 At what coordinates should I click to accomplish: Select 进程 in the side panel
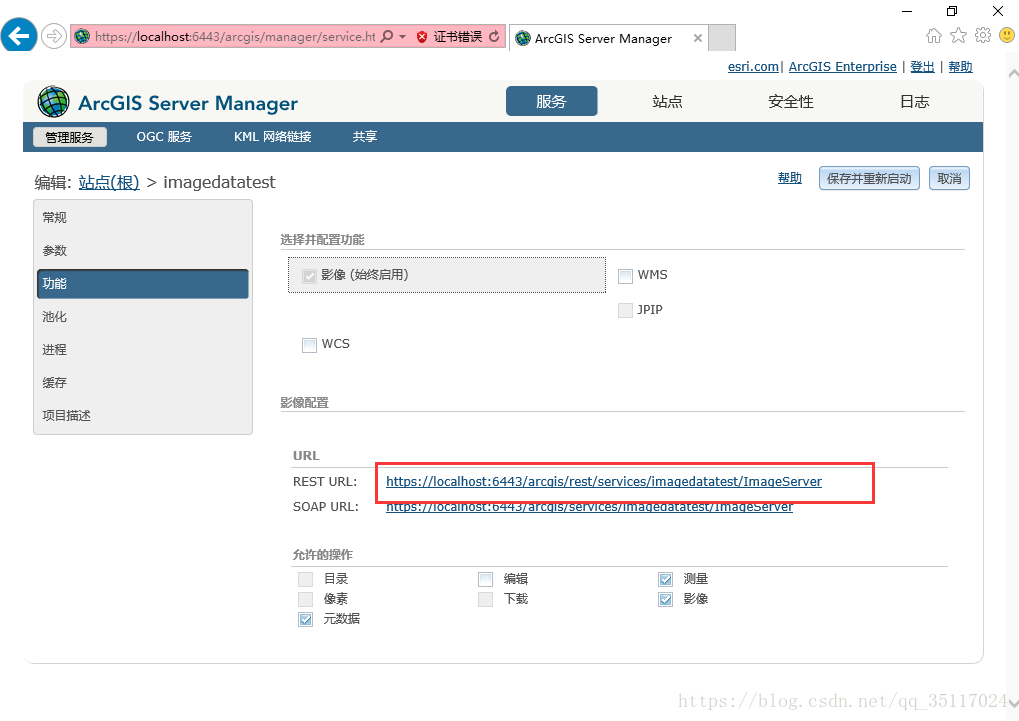click(x=142, y=350)
